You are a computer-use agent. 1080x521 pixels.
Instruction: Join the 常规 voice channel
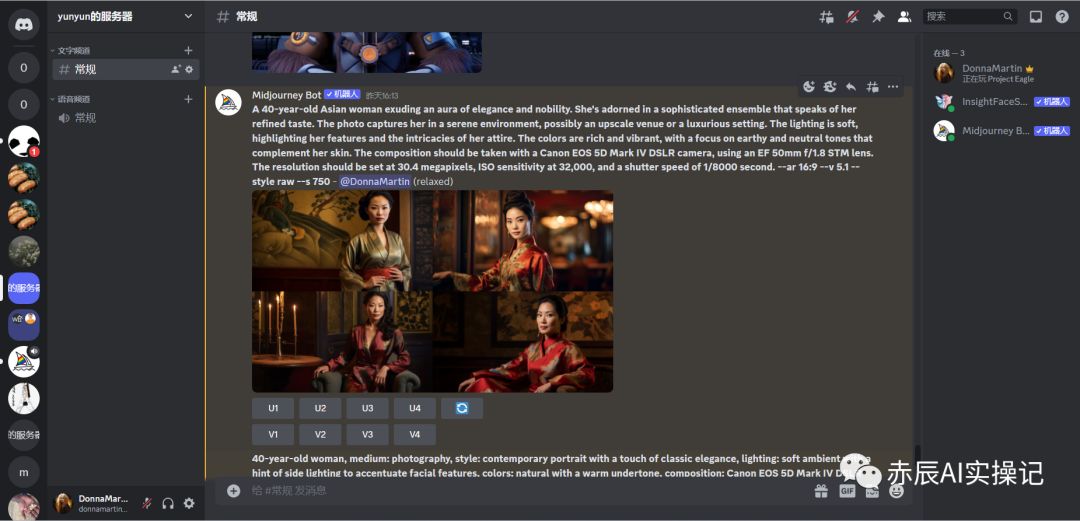(x=85, y=118)
